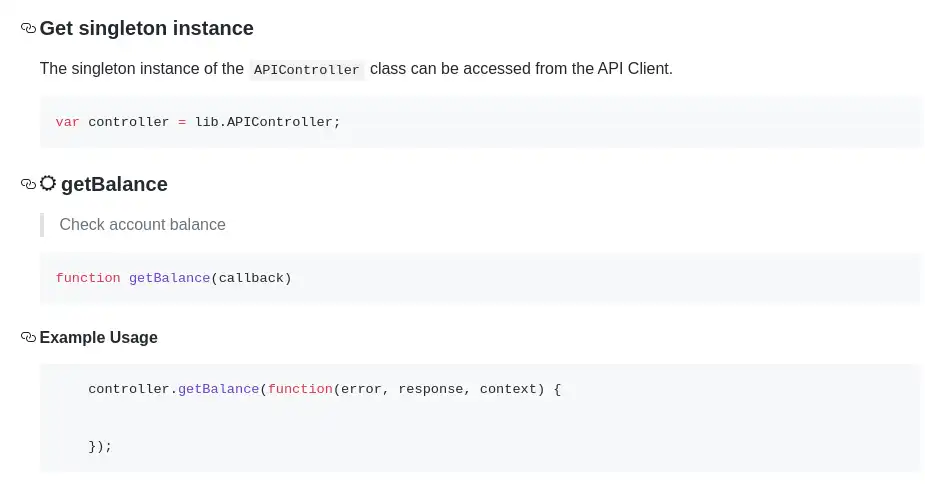Click the gear icon before getBalance
The image size is (925, 485).
coord(48,184)
